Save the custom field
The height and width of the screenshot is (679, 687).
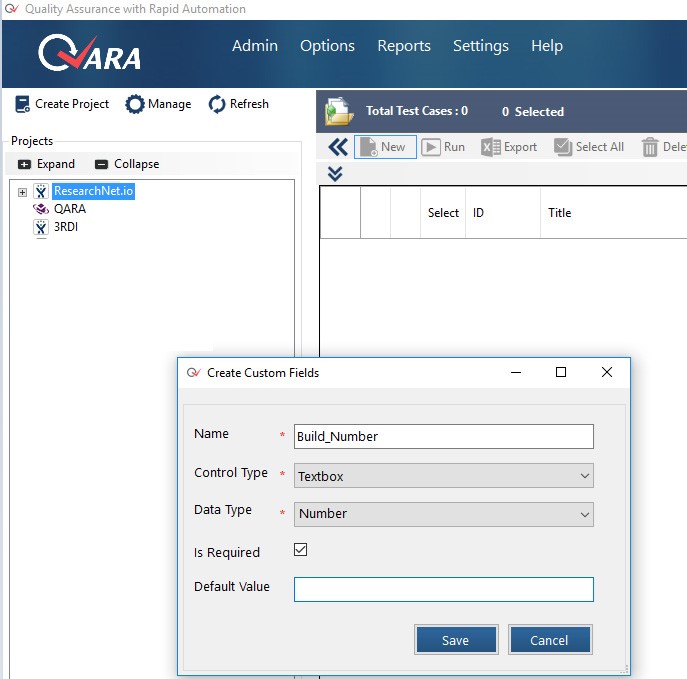(456, 640)
